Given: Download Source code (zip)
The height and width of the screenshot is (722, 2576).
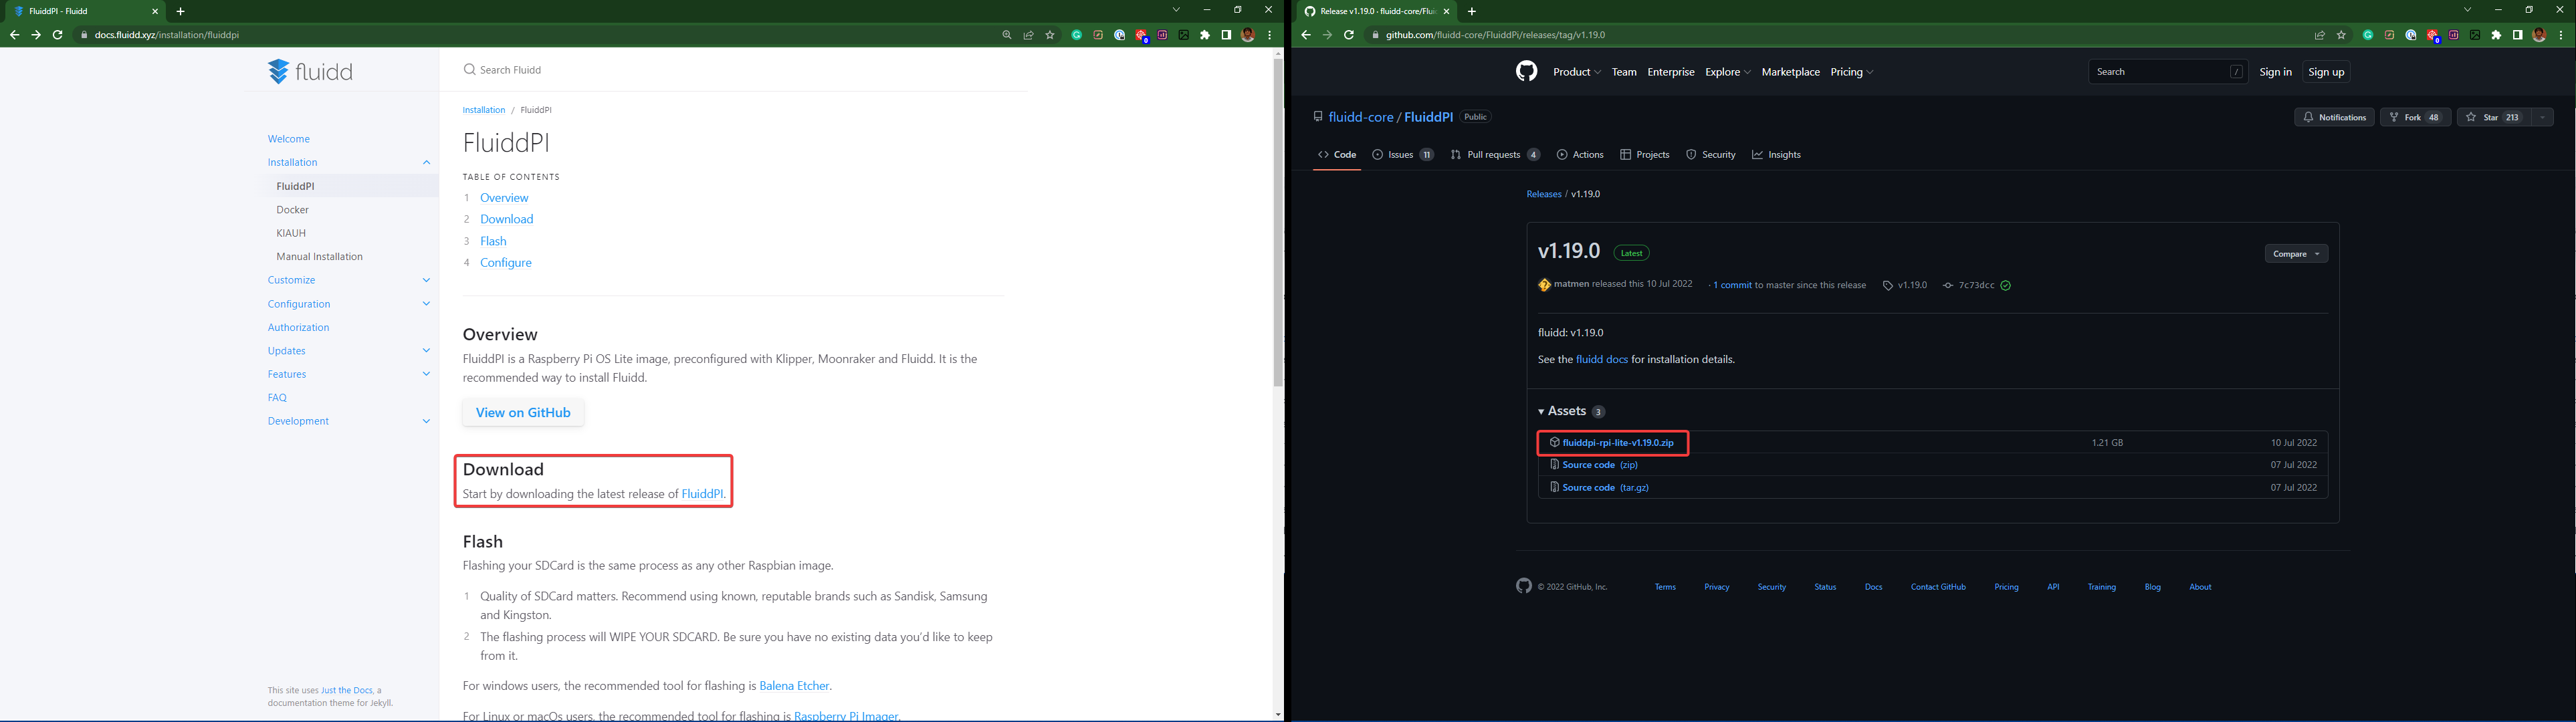Looking at the screenshot, I should coord(1600,465).
